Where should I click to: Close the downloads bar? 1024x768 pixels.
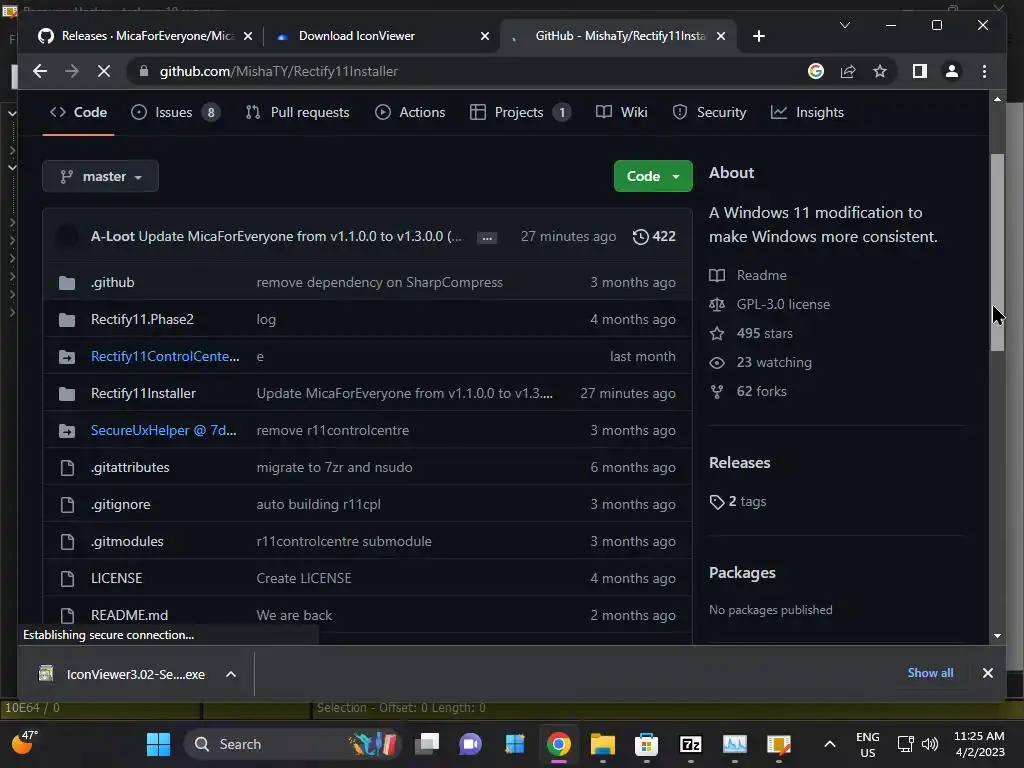987,673
